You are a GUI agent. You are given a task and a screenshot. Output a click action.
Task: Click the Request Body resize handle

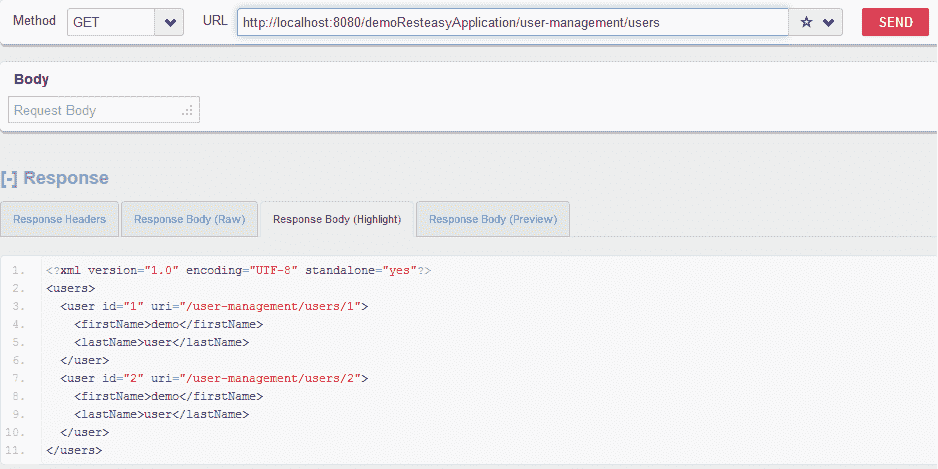point(187,111)
